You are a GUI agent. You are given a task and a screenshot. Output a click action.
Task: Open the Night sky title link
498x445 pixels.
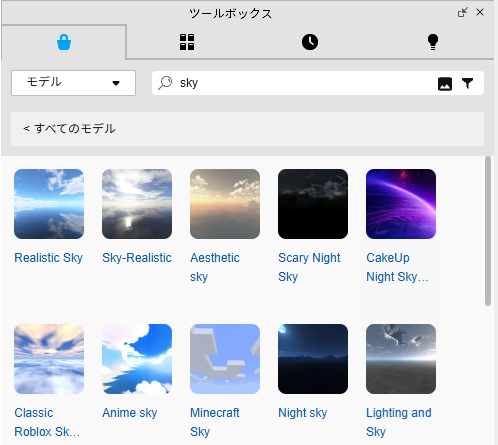[x=303, y=413]
